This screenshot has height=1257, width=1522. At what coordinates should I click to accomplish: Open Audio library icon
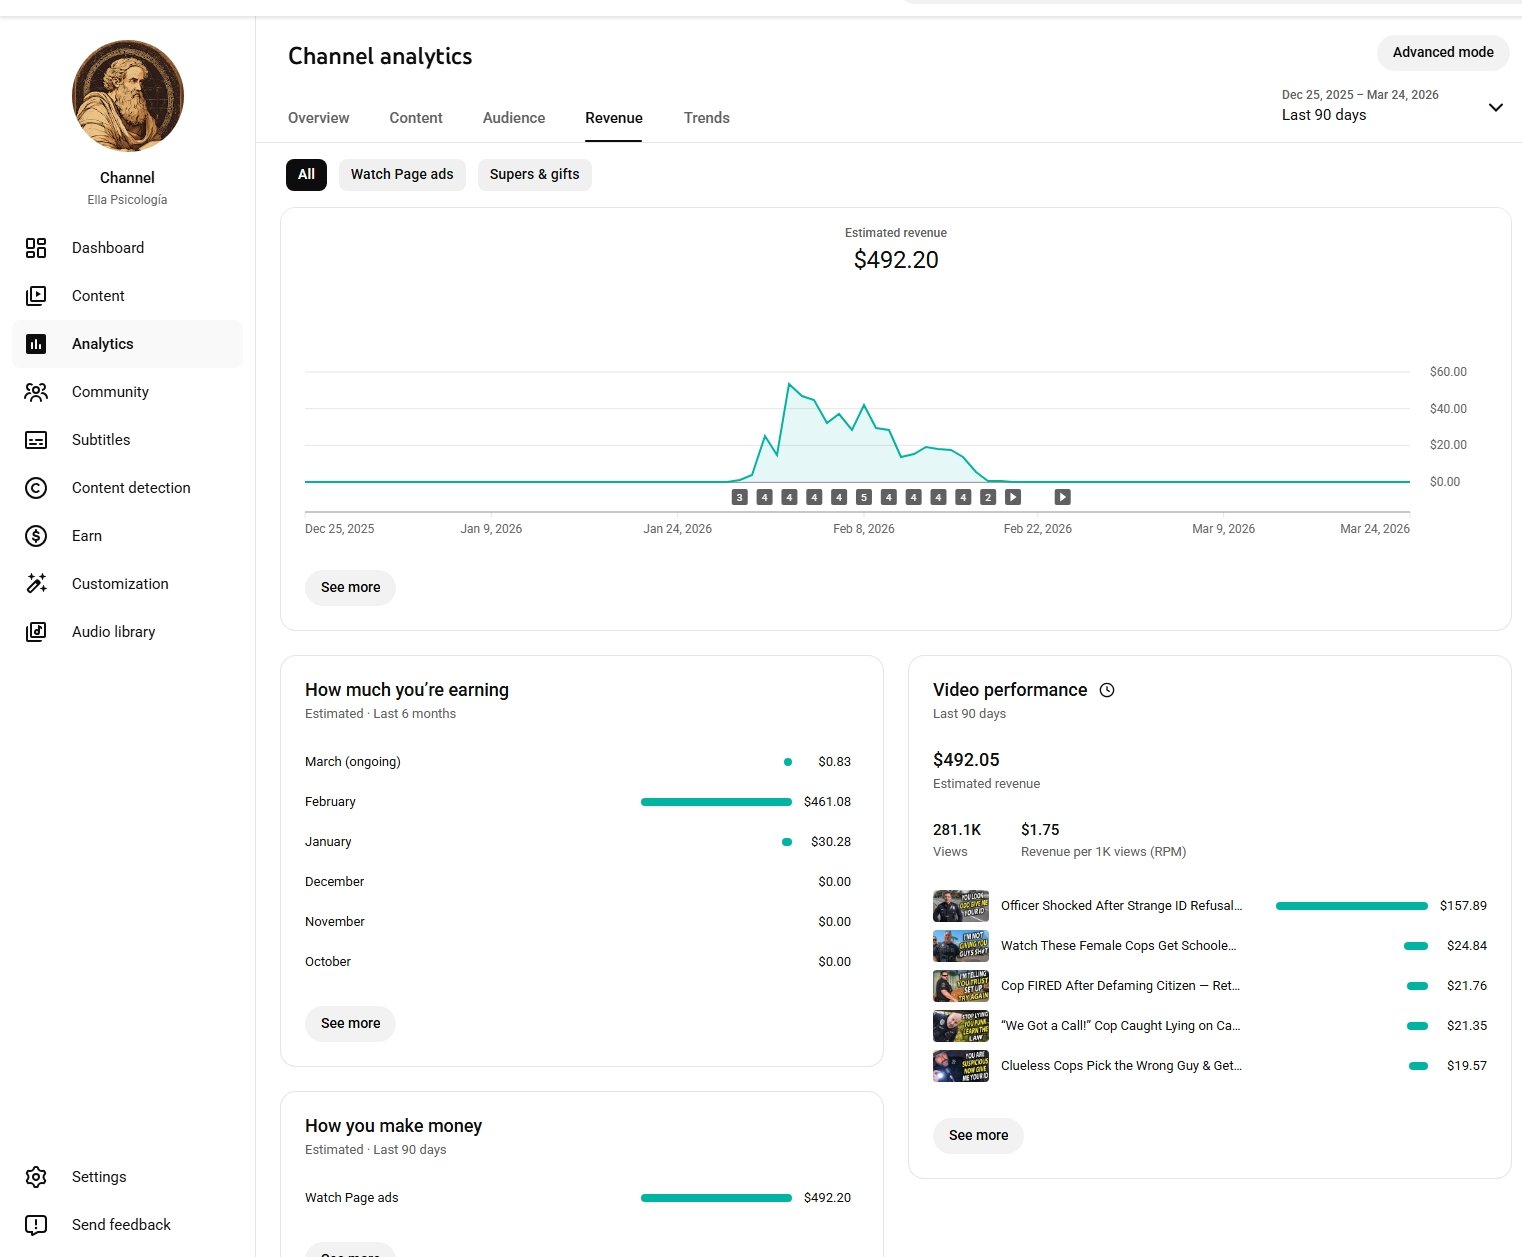[x=36, y=632]
